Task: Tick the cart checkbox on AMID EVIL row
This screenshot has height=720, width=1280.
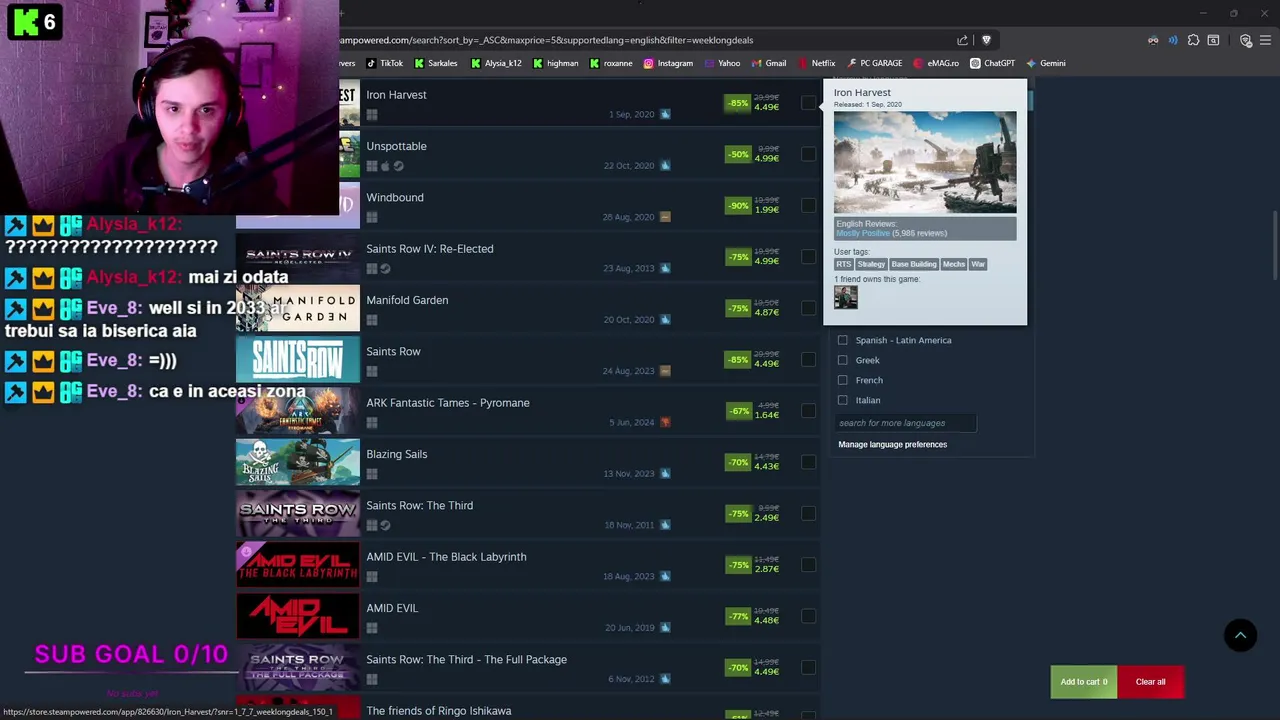Action: coord(808,616)
